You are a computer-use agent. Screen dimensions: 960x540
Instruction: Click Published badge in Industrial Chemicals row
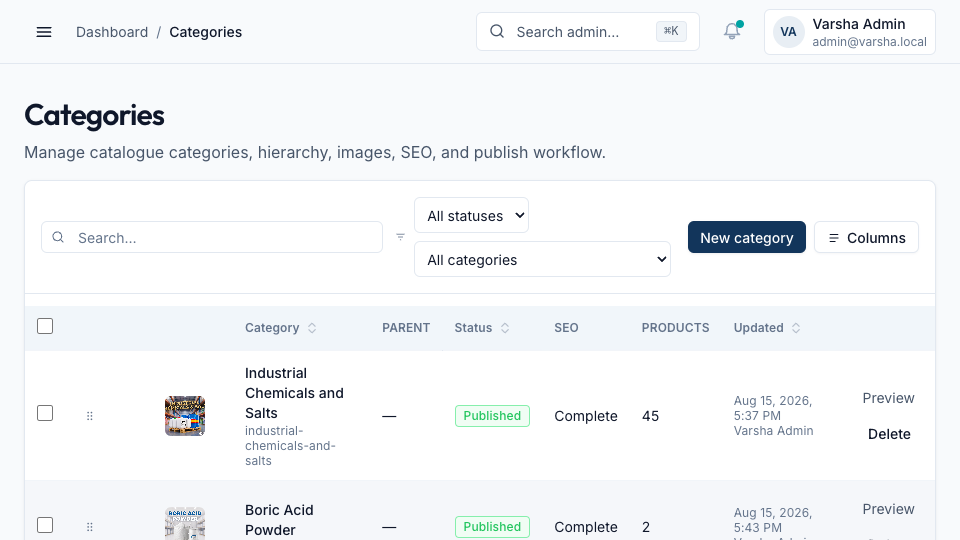pyautogui.click(x=492, y=416)
